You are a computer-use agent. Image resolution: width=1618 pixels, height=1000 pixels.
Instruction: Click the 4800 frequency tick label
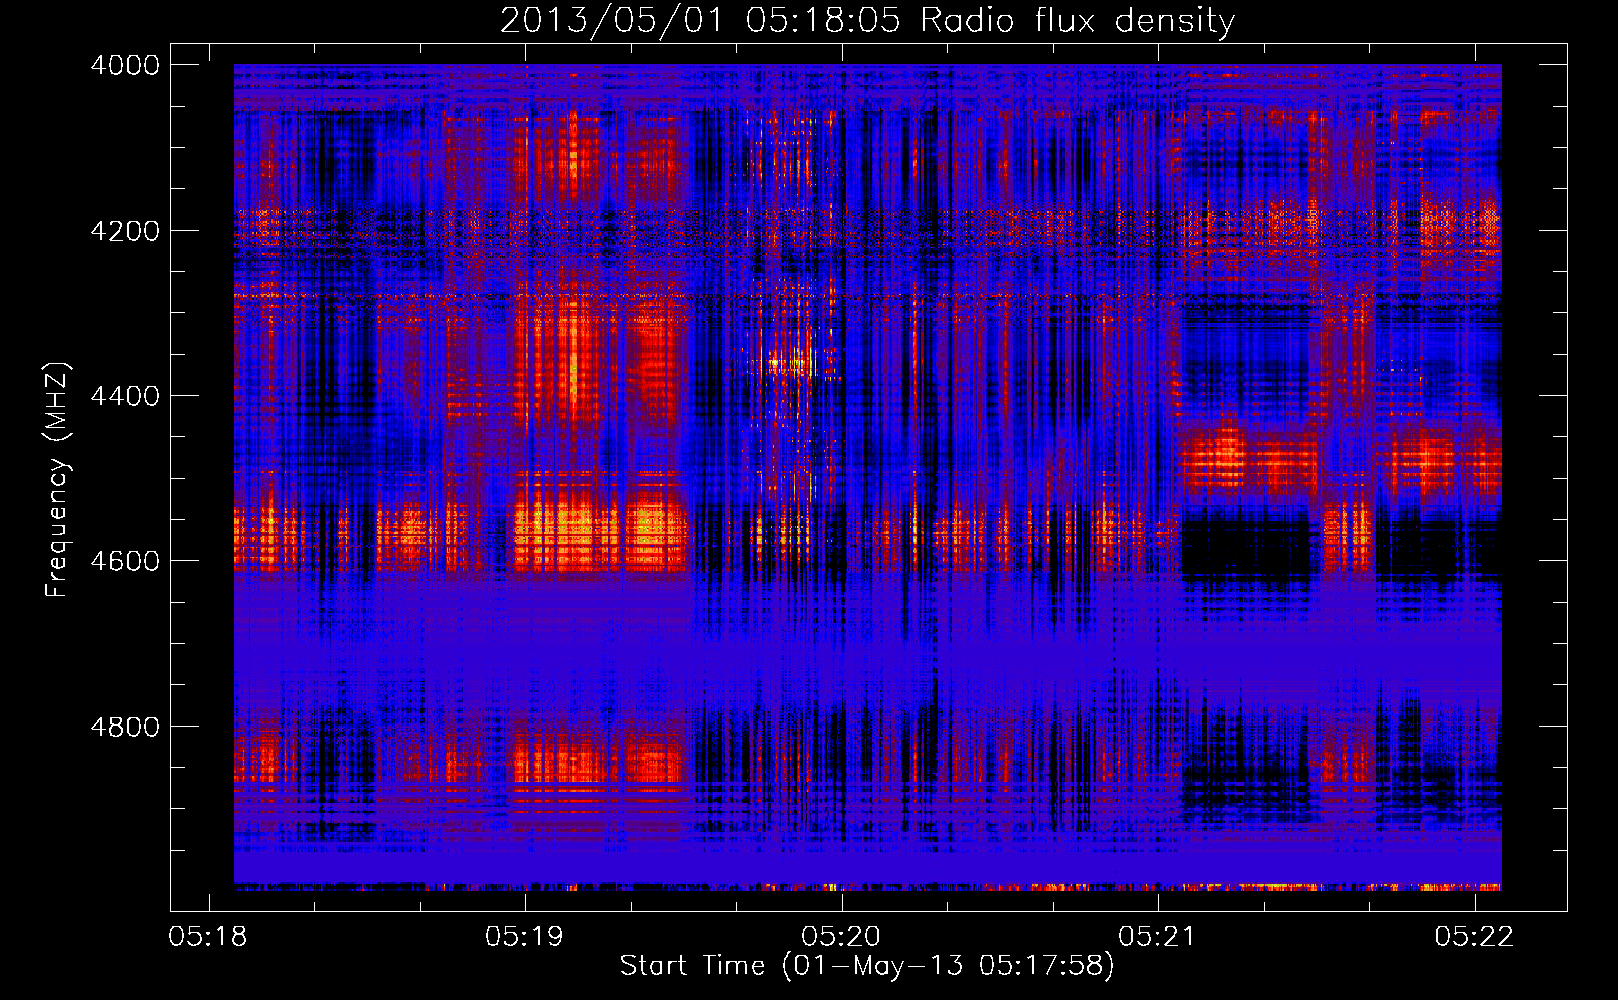pyautogui.click(x=125, y=727)
